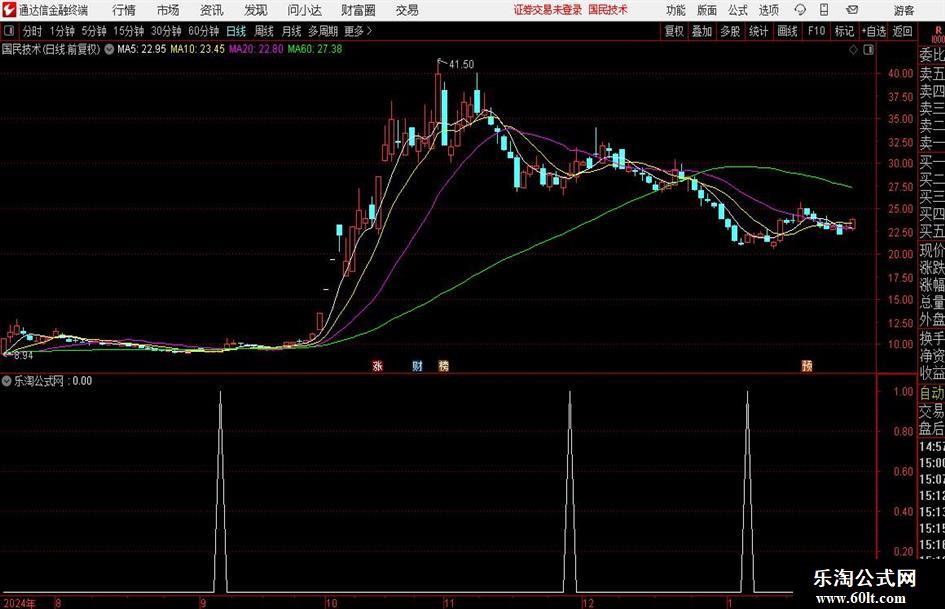Click the 统计 toolbar button

758,31
